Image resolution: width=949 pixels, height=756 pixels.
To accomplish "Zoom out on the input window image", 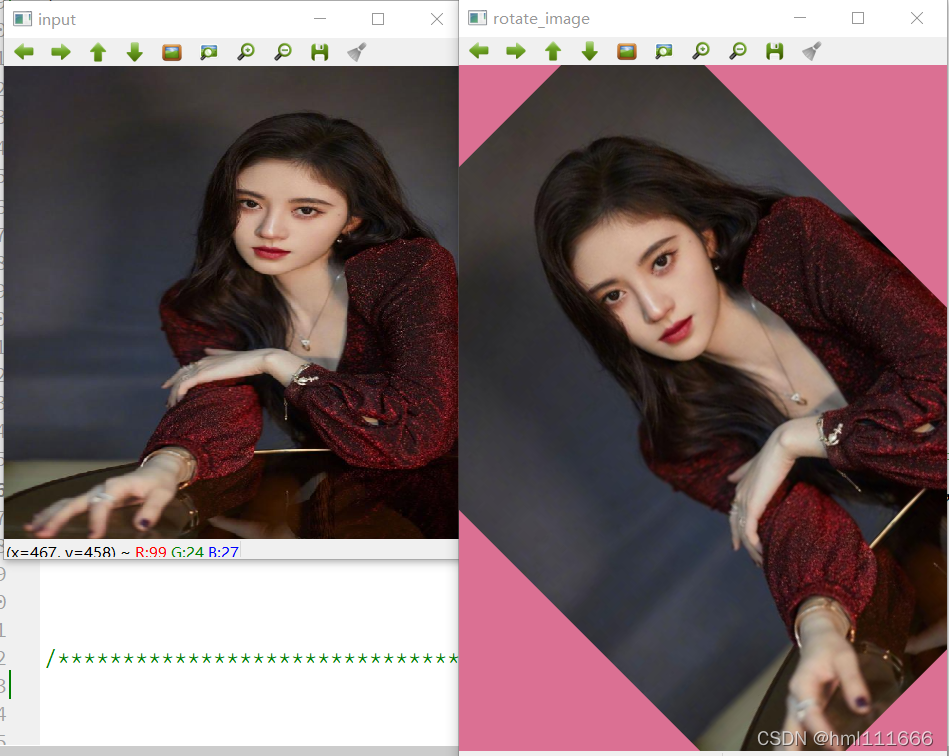I will pos(283,52).
